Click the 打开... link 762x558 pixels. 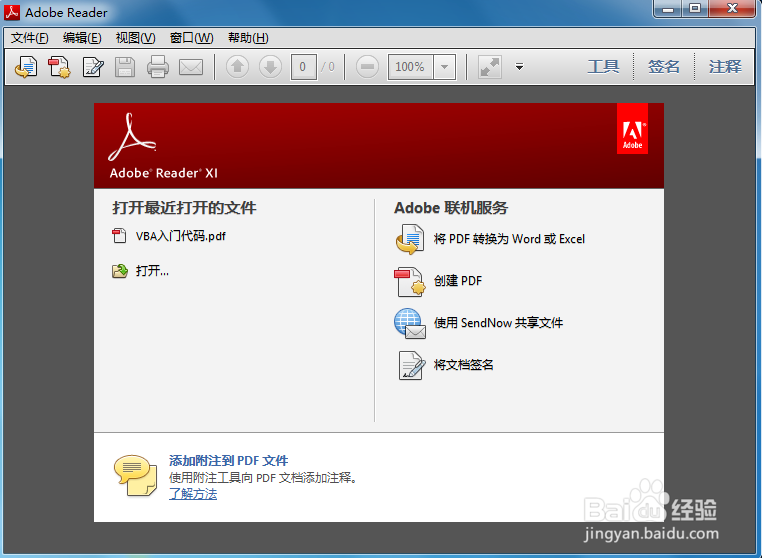coord(152,271)
